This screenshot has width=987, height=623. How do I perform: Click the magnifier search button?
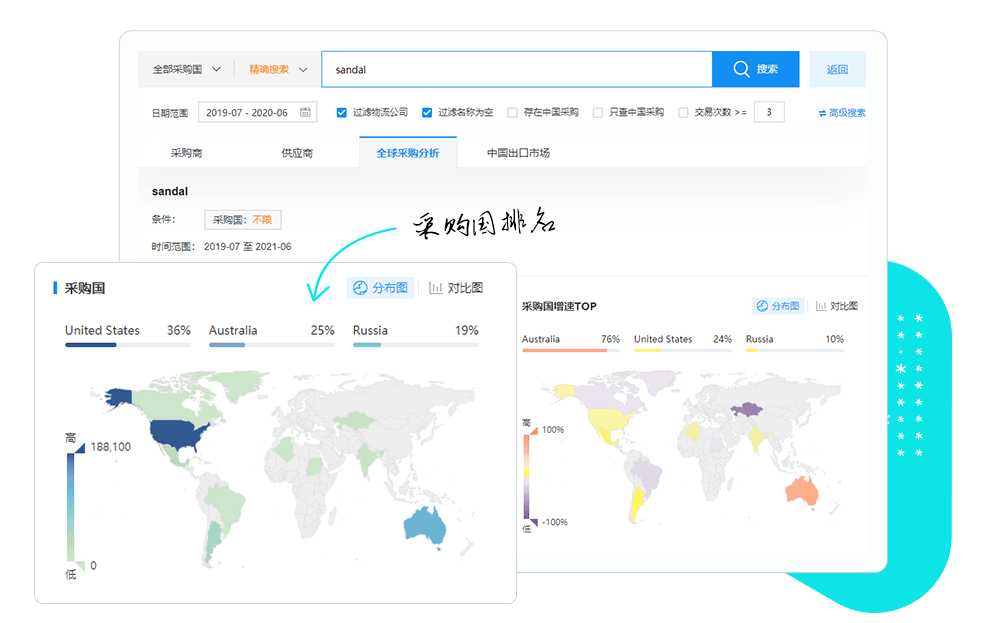(755, 69)
